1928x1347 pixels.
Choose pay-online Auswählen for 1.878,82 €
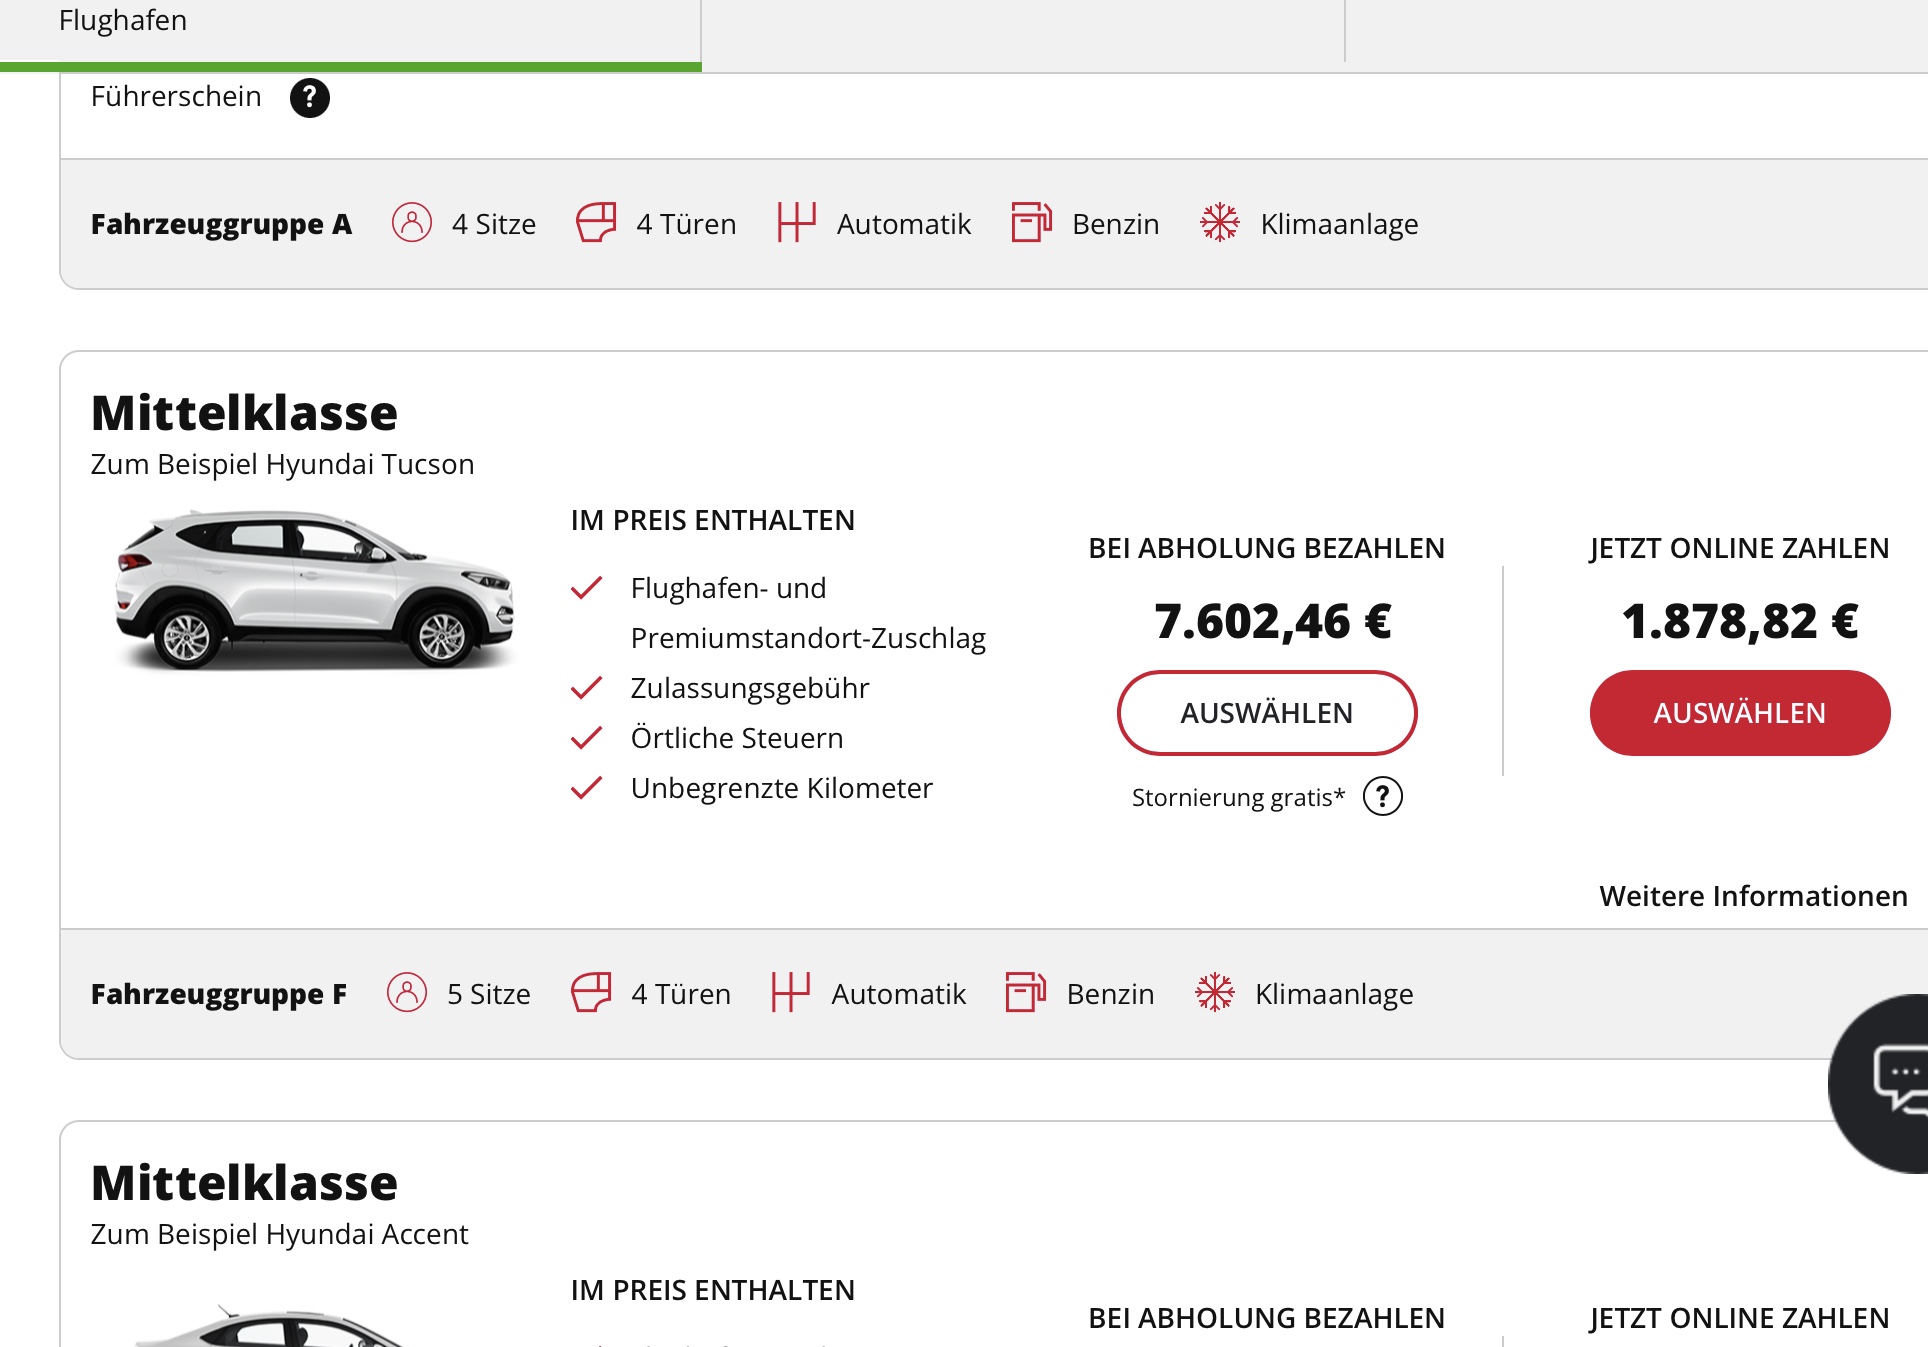coord(1739,713)
